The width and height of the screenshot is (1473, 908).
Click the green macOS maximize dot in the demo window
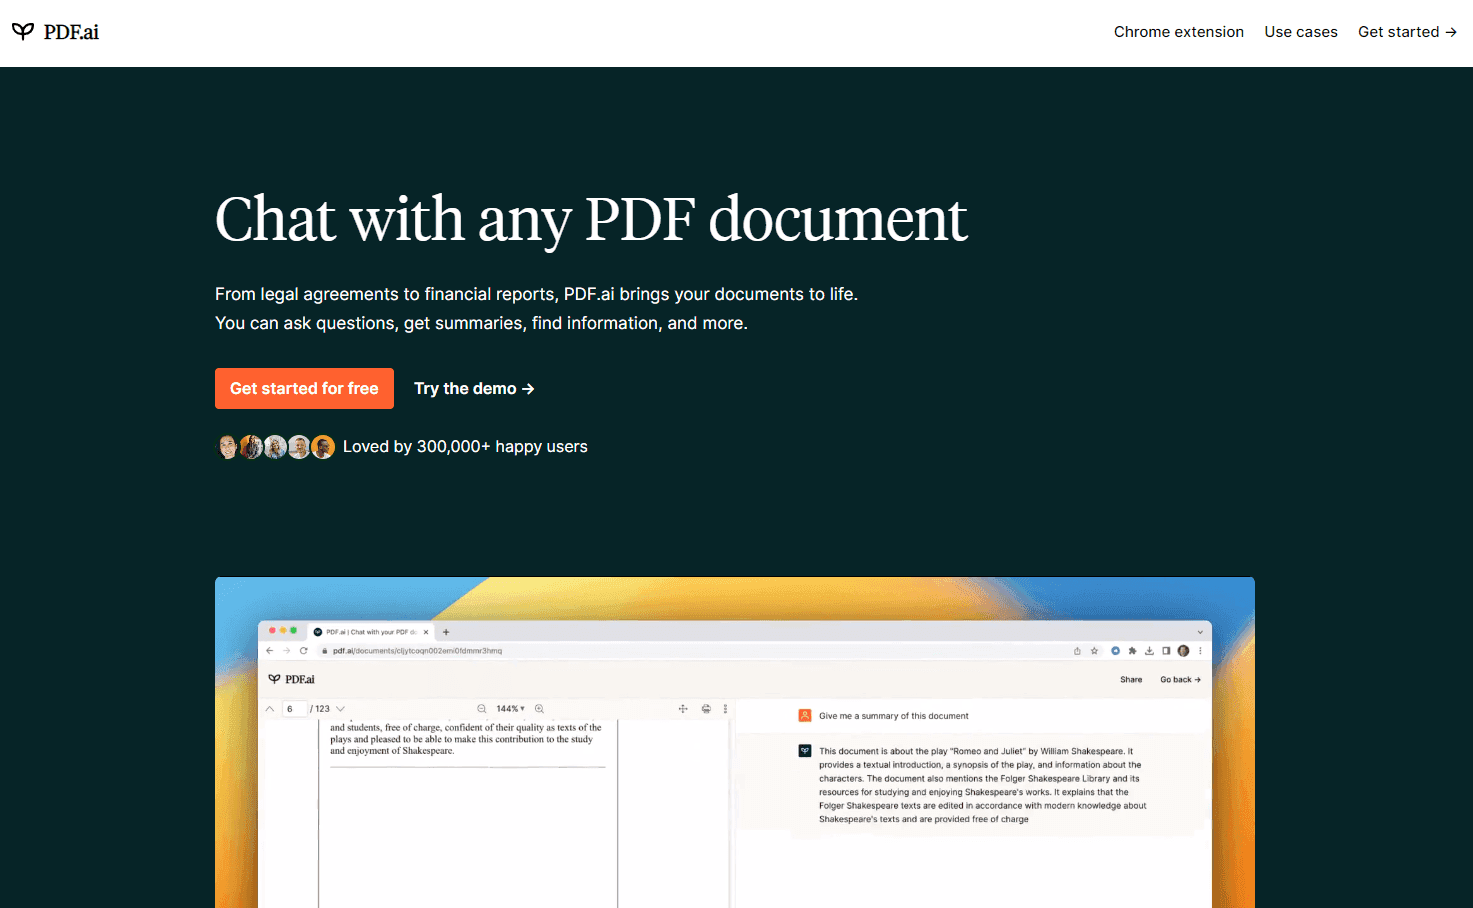coord(293,631)
